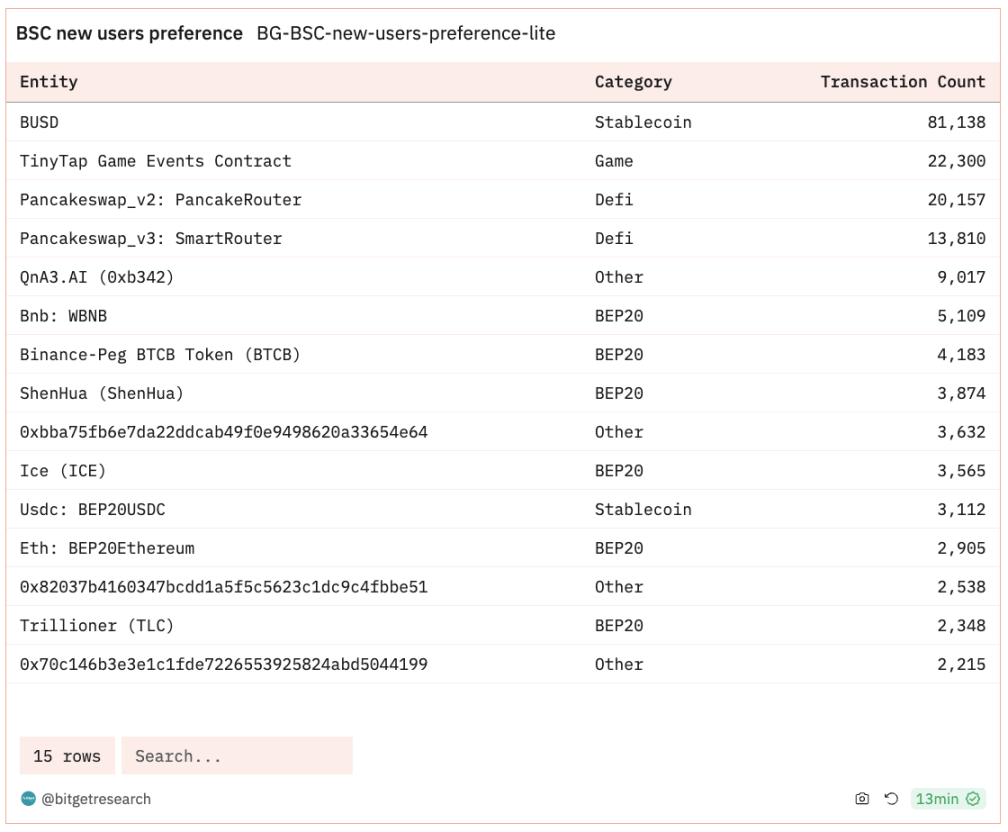Click transaction count 2,348
The image size is (1008, 832).
tap(961, 626)
